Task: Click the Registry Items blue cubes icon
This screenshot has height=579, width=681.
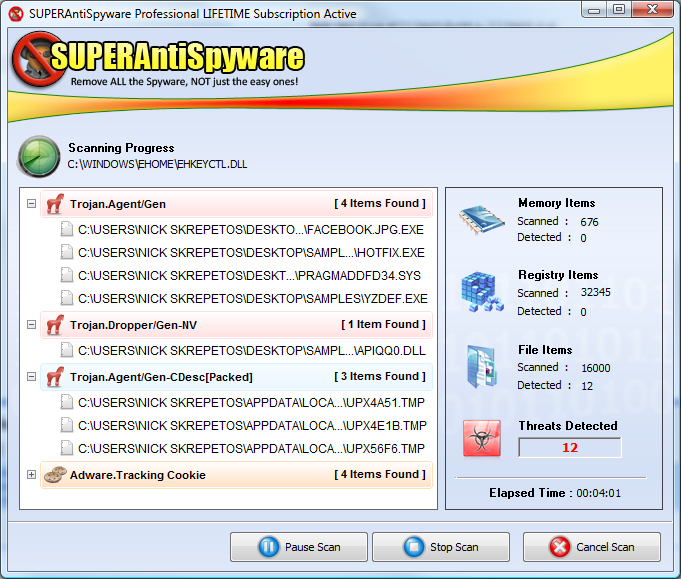Action: click(483, 291)
